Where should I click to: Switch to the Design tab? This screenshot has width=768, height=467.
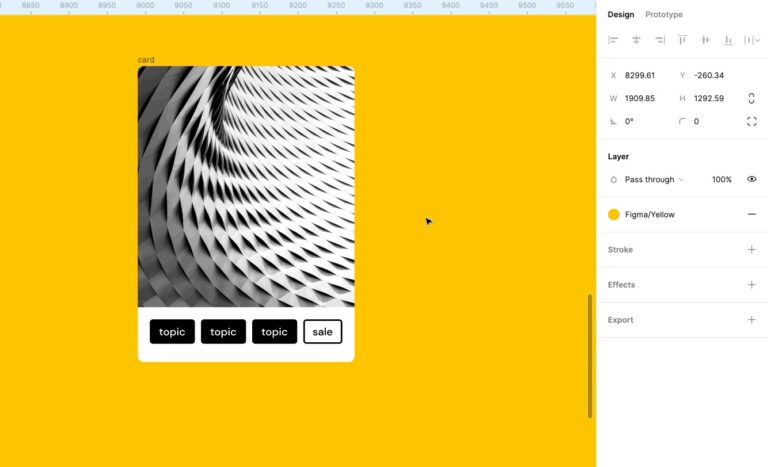click(621, 15)
